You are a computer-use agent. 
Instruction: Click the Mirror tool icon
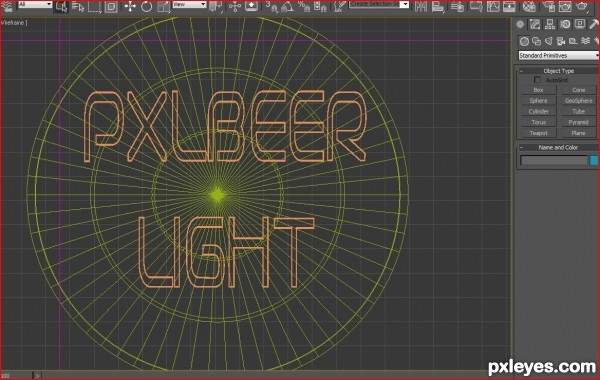[x=421, y=7]
